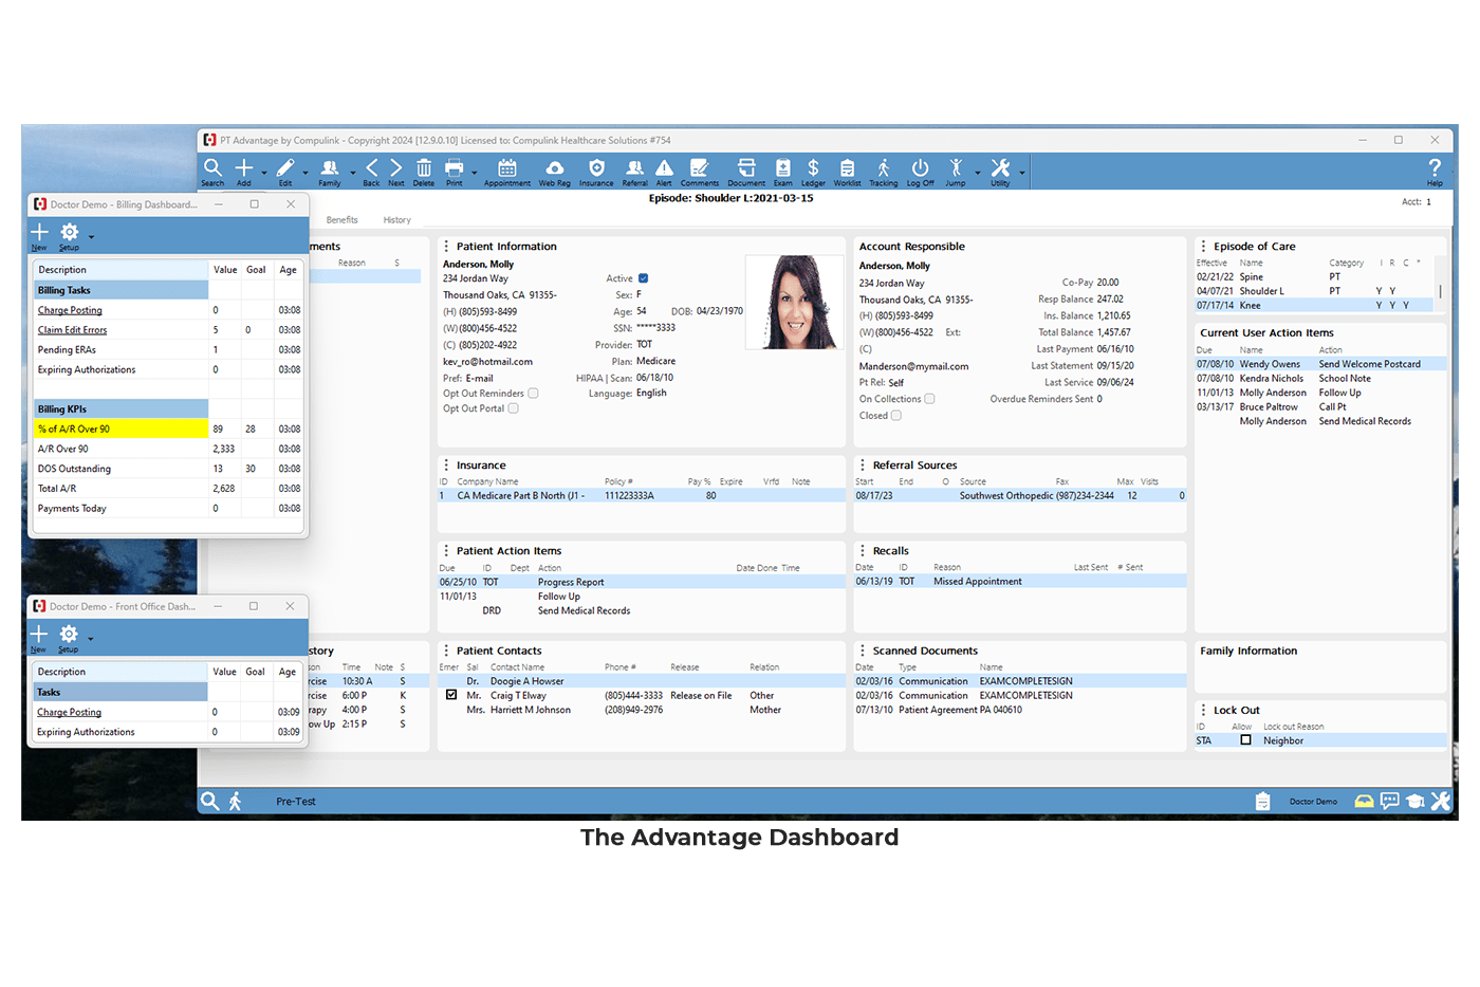
Task: Click the inbox tray icon in status bar
Action: click(1364, 801)
